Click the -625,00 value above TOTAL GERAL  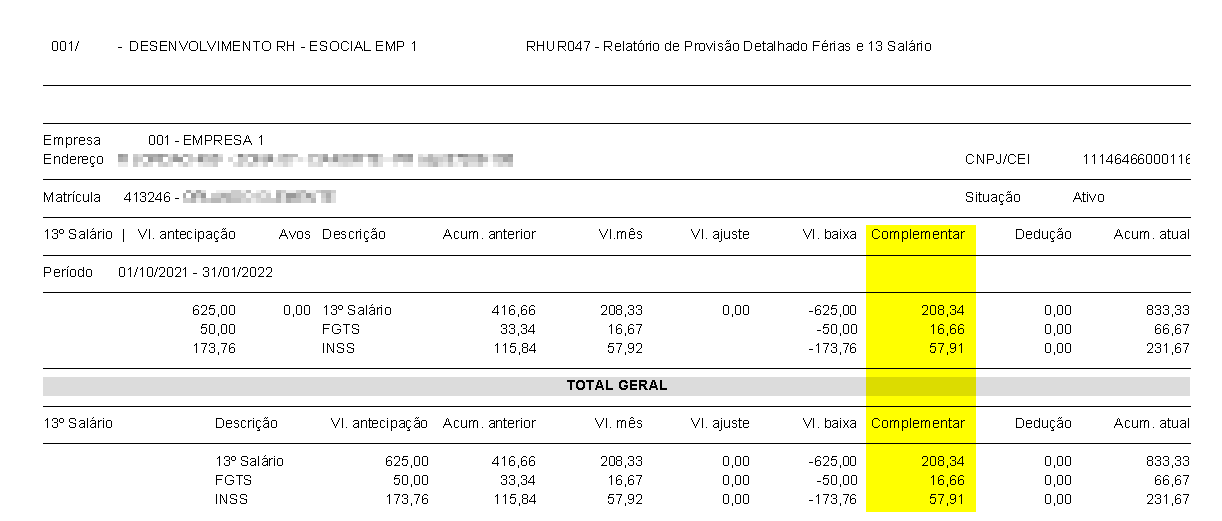click(x=832, y=310)
